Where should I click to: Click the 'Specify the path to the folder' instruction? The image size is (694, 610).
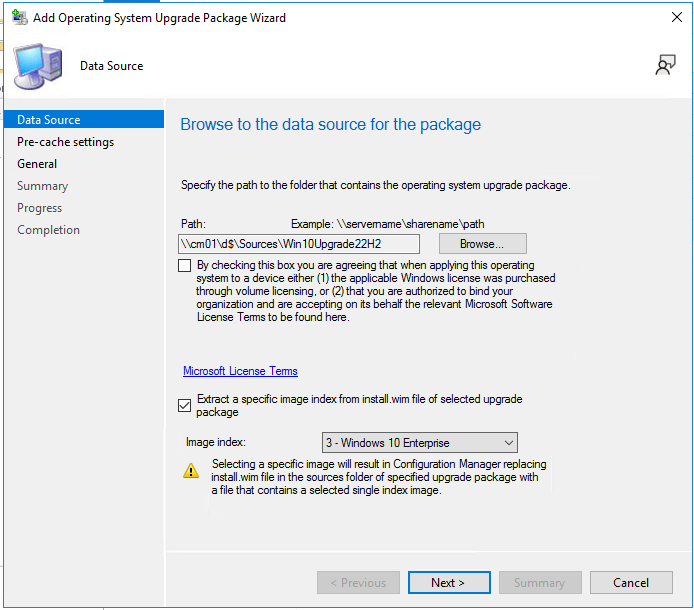point(376,185)
